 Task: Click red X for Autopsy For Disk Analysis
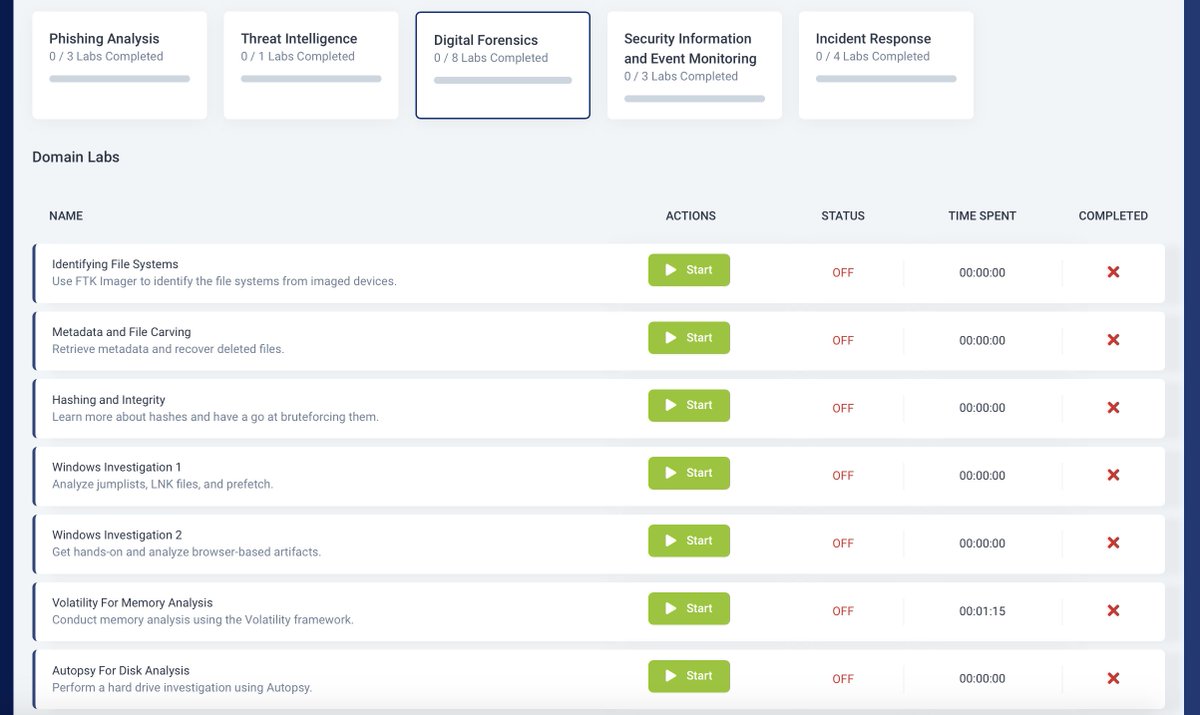point(1113,678)
